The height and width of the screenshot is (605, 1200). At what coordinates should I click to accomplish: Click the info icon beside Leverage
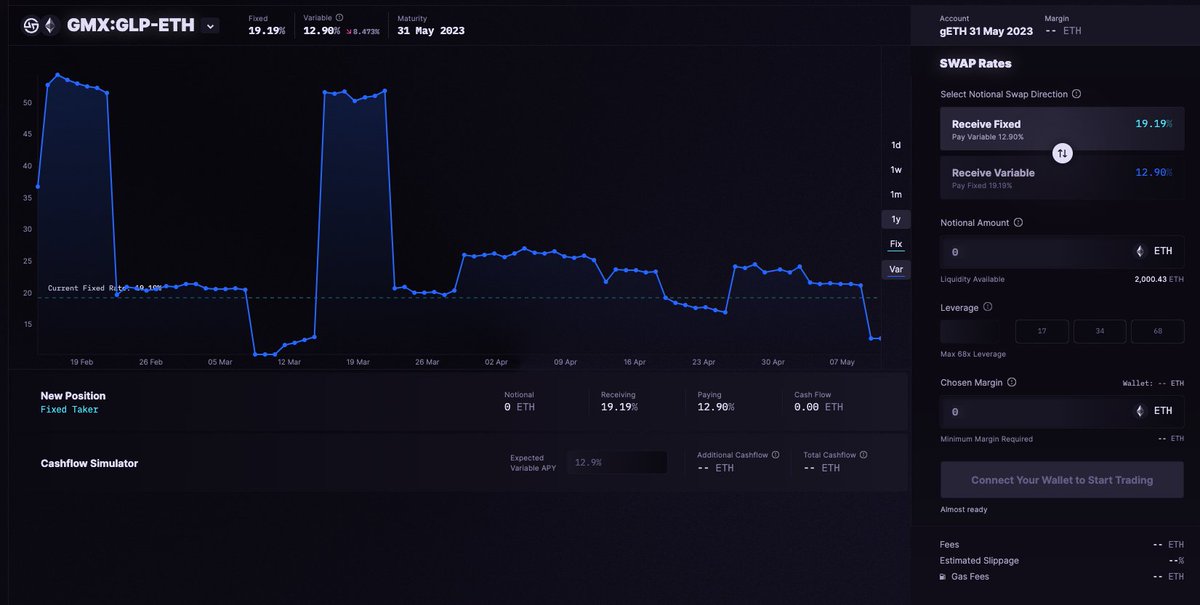(x=988, y=308)
